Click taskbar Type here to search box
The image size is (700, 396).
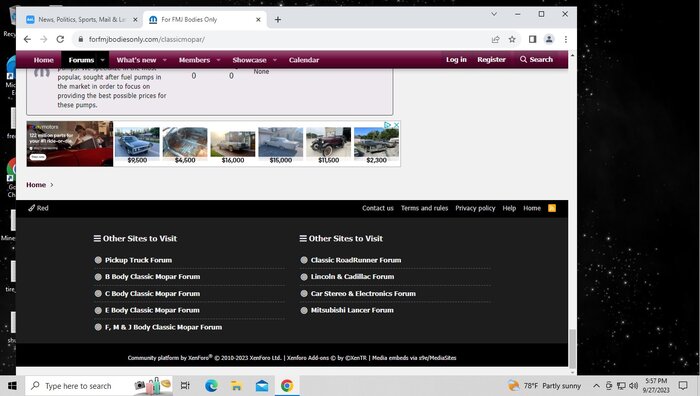click(x=99, y=386)
